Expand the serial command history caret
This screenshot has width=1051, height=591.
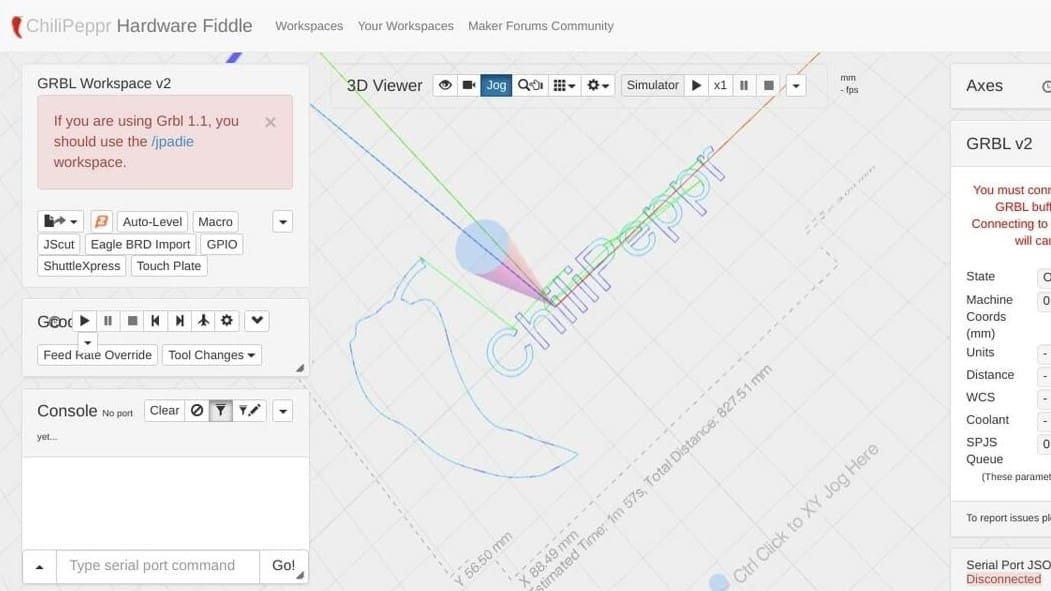40,567
